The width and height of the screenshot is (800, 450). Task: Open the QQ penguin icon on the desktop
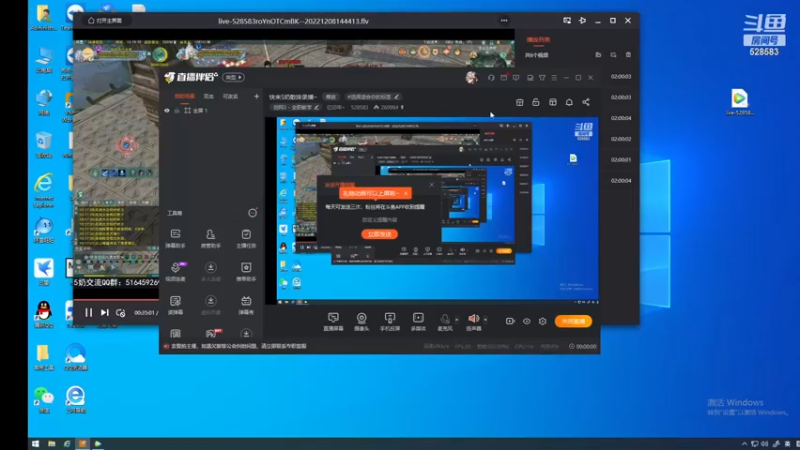44,314
